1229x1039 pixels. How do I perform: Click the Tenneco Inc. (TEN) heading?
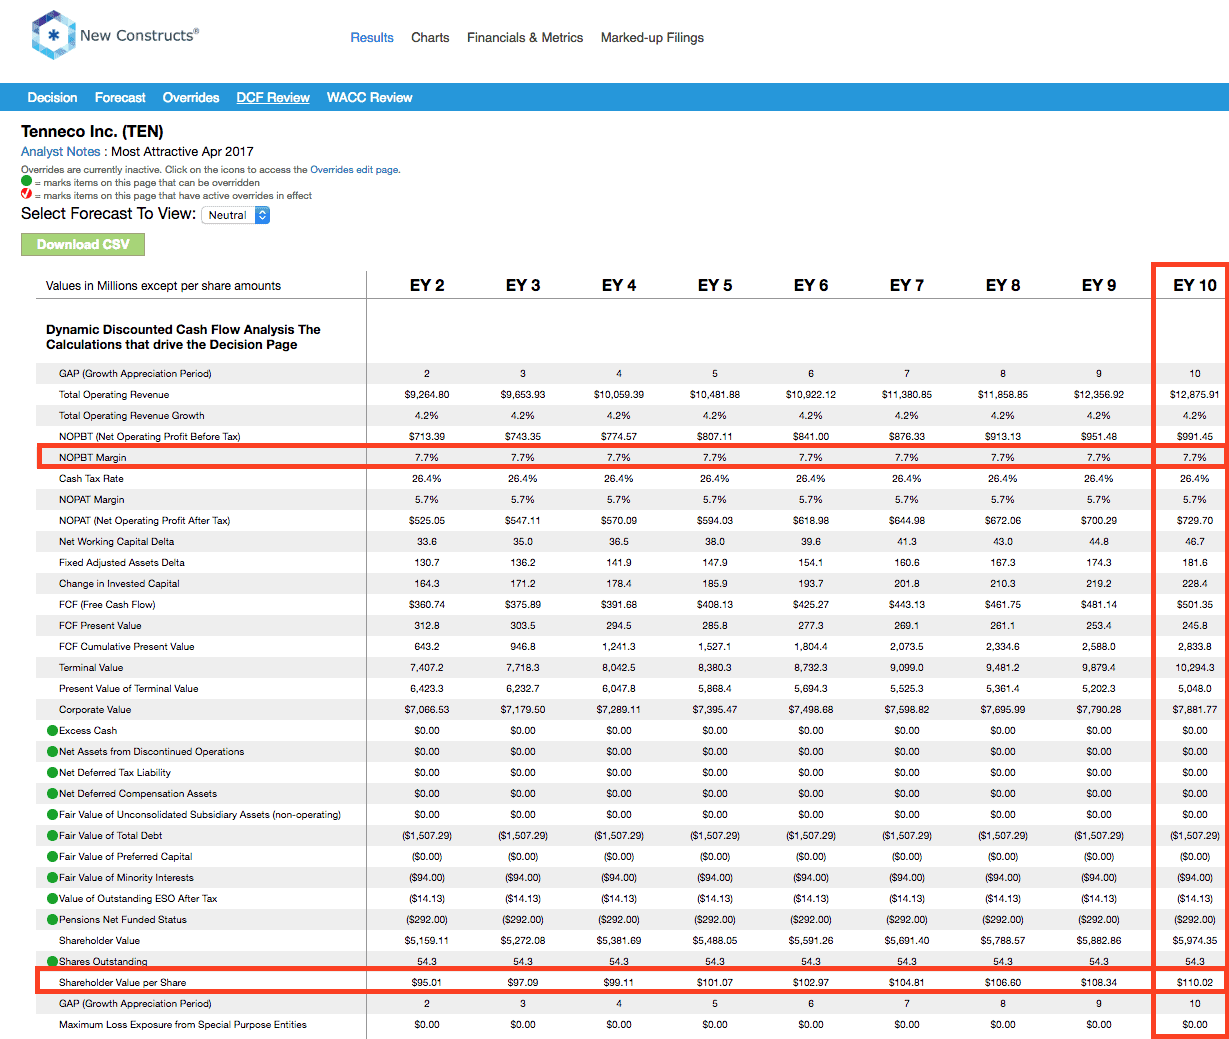92,131
